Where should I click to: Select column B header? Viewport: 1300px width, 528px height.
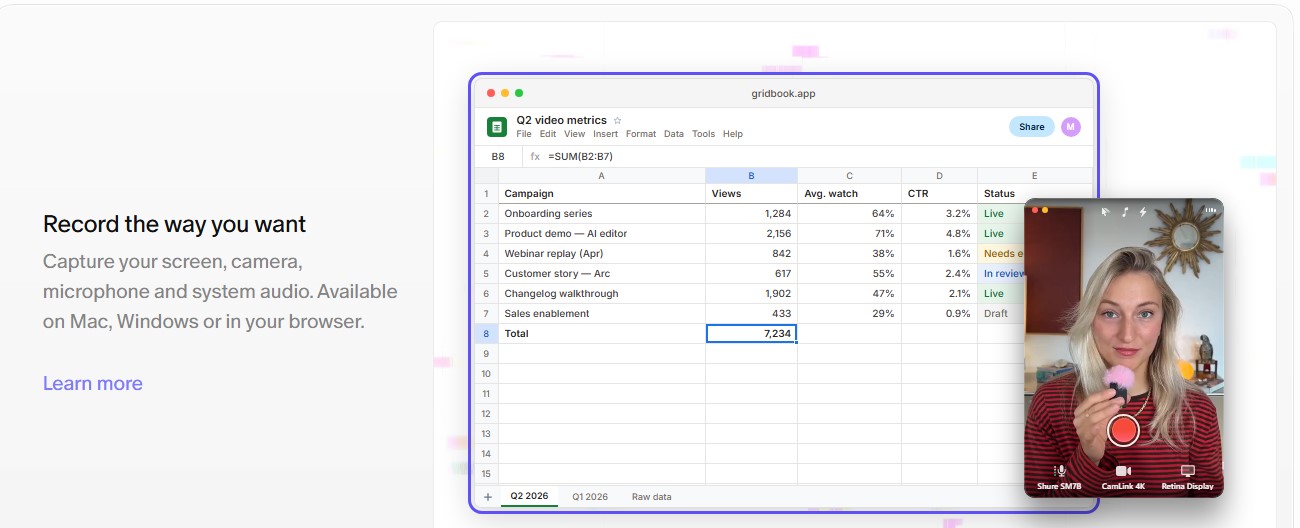751,176
